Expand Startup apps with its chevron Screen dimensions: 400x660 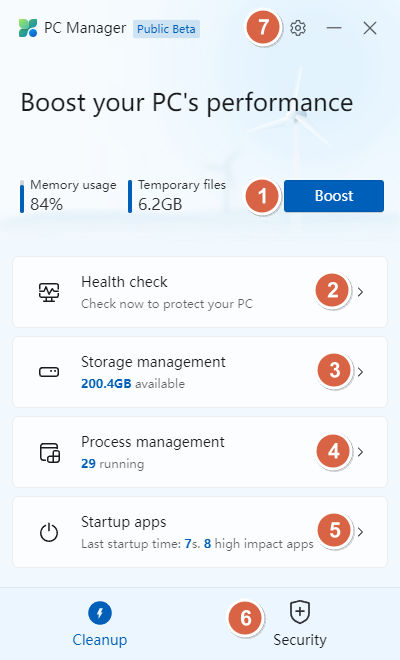coord(360,532)
